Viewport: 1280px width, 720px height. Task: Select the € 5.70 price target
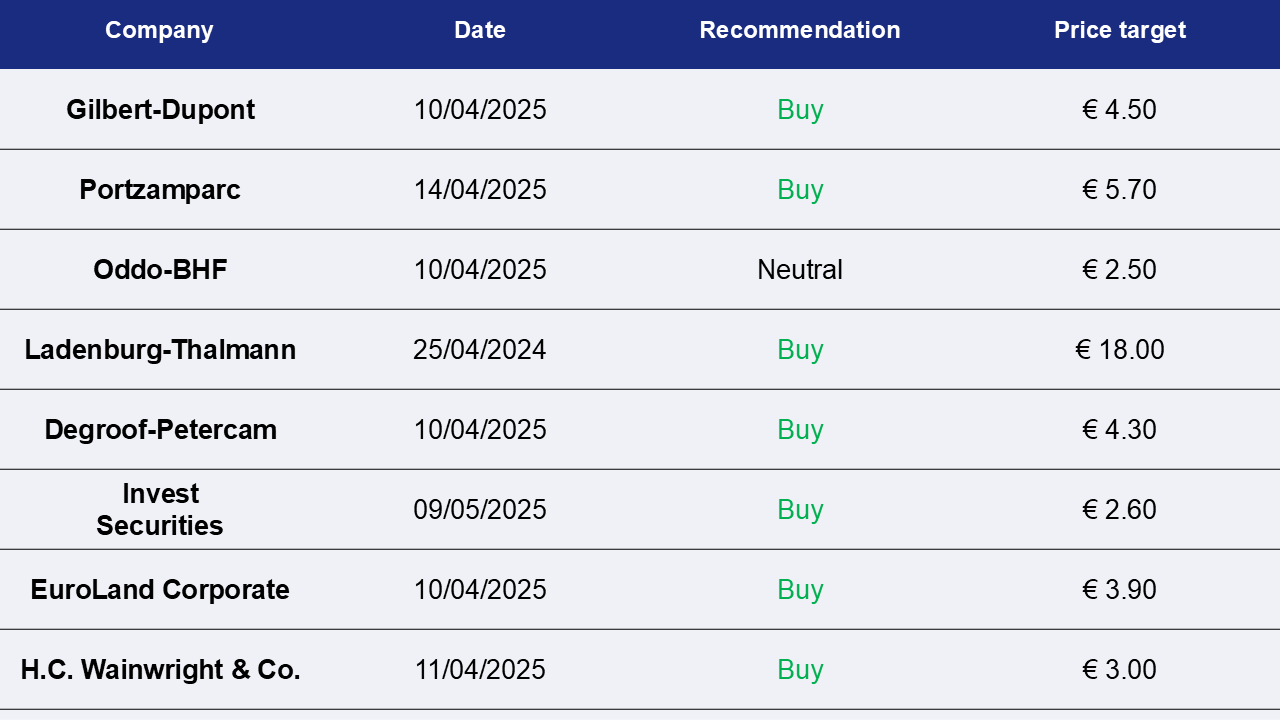tap(1120, 189)
